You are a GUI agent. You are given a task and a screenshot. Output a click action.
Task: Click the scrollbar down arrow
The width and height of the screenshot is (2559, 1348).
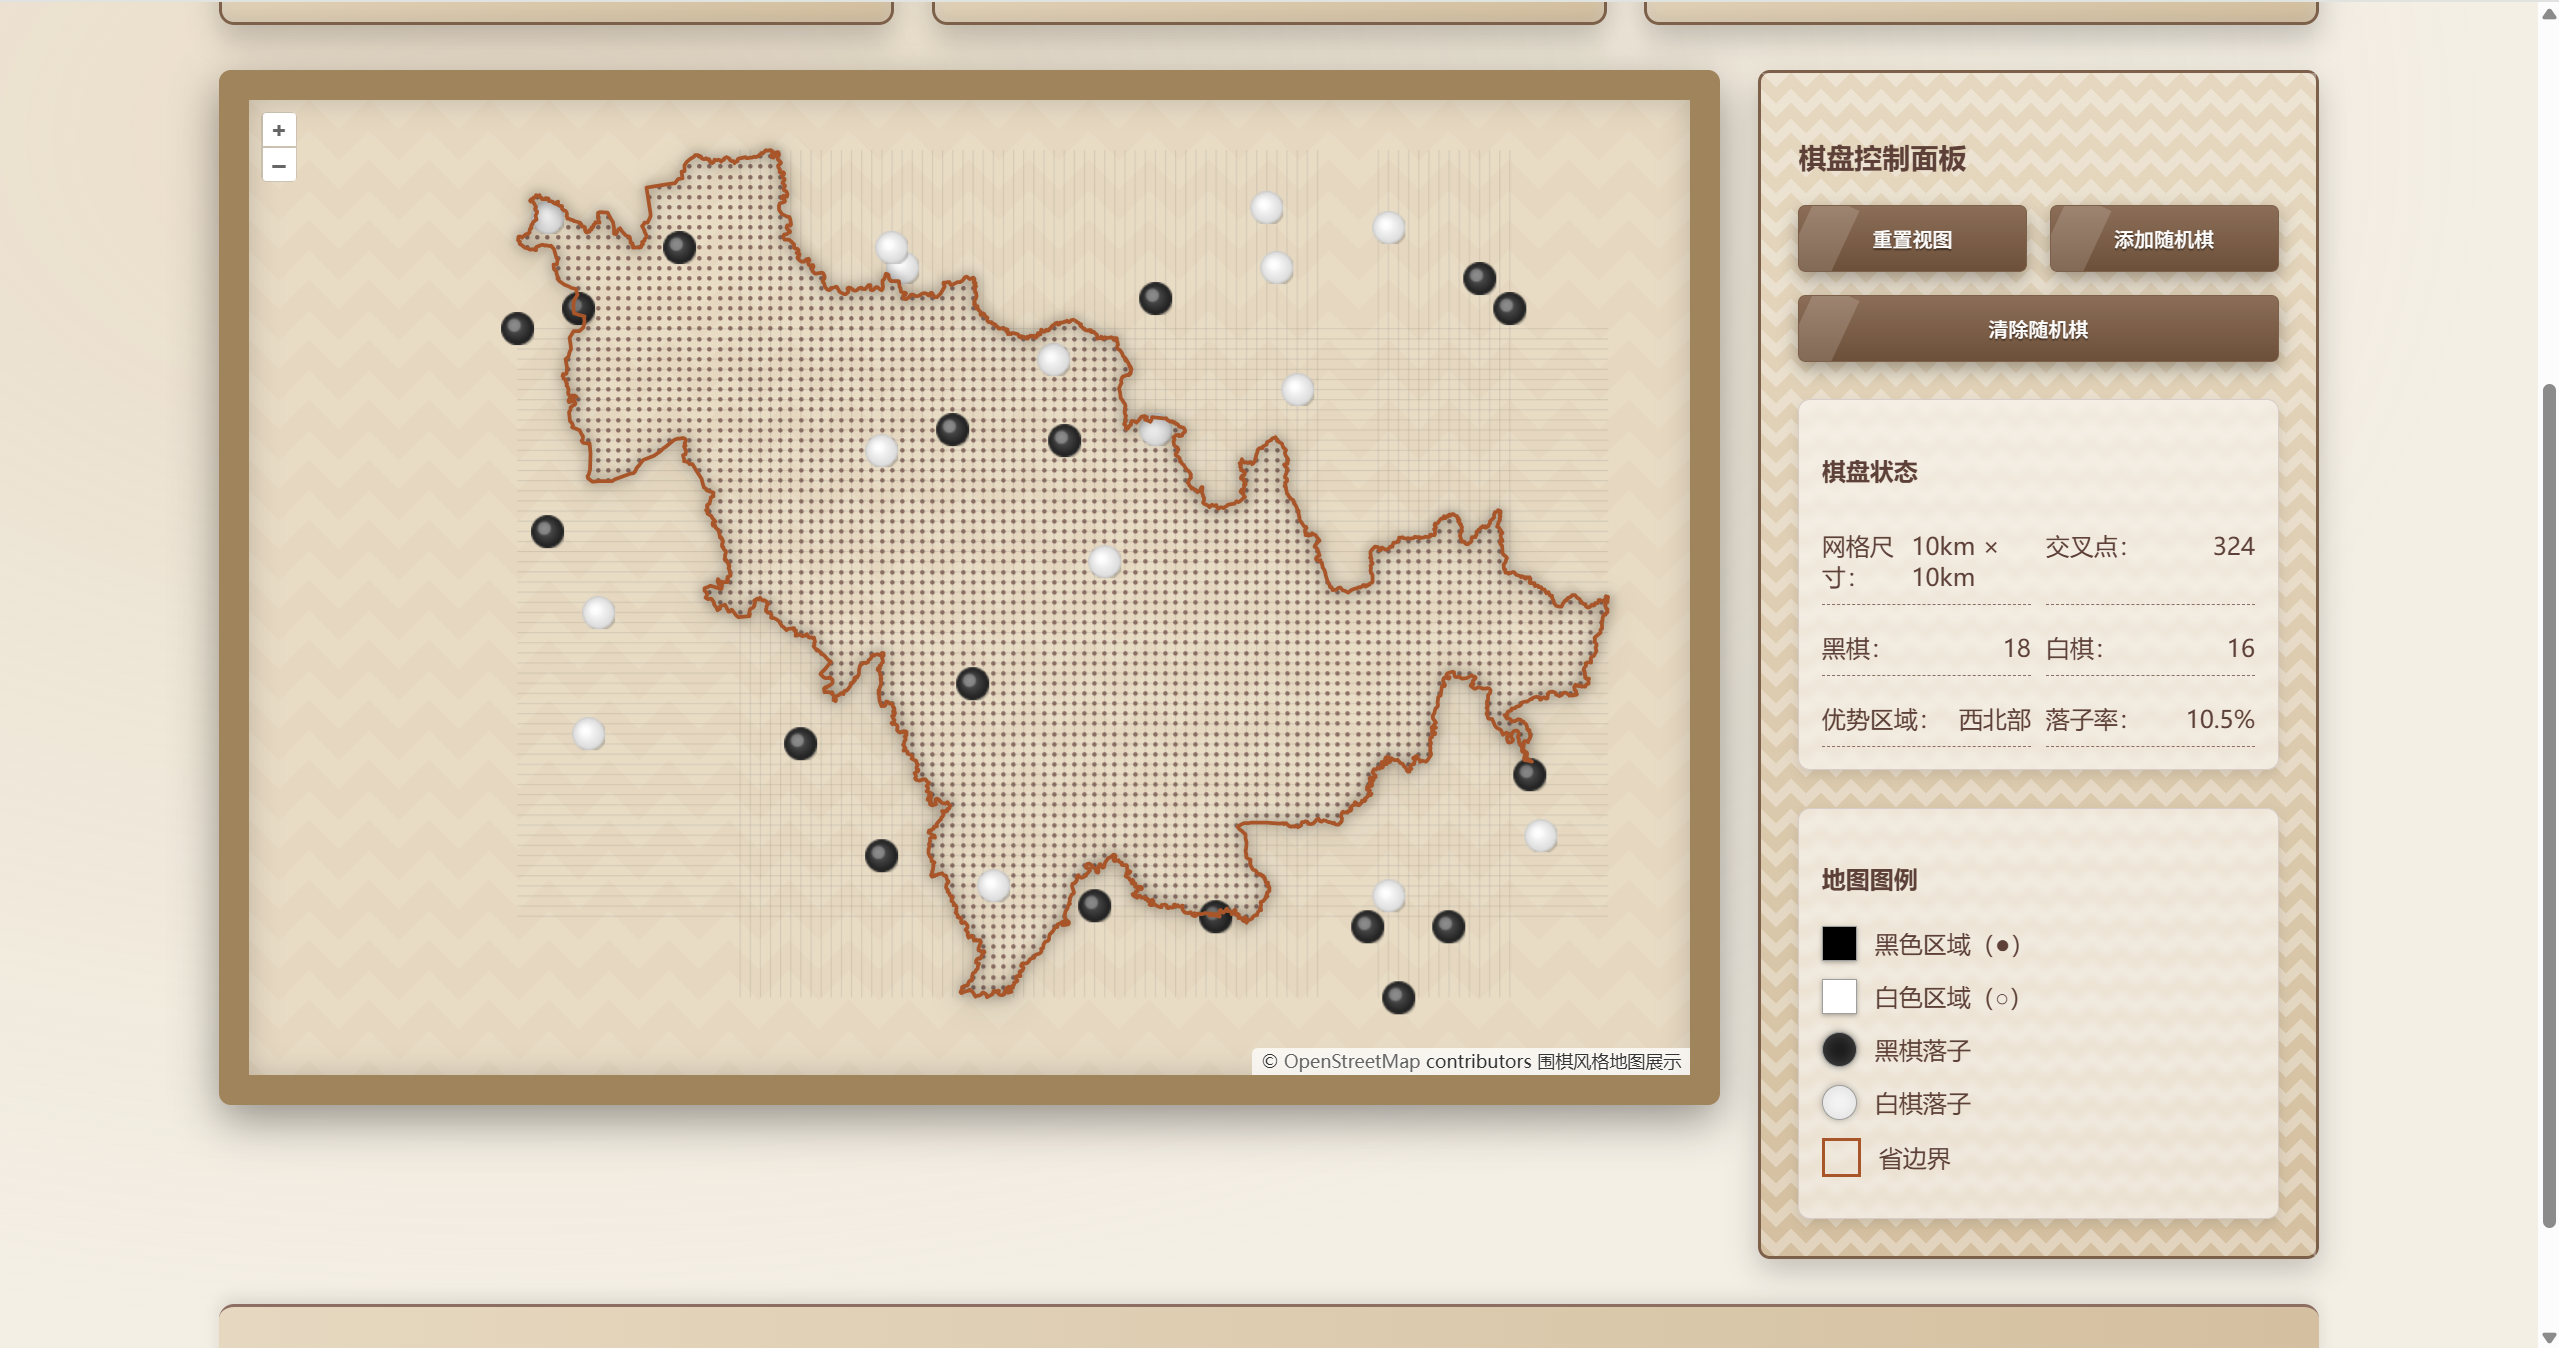click(x=2548, y=1337)
